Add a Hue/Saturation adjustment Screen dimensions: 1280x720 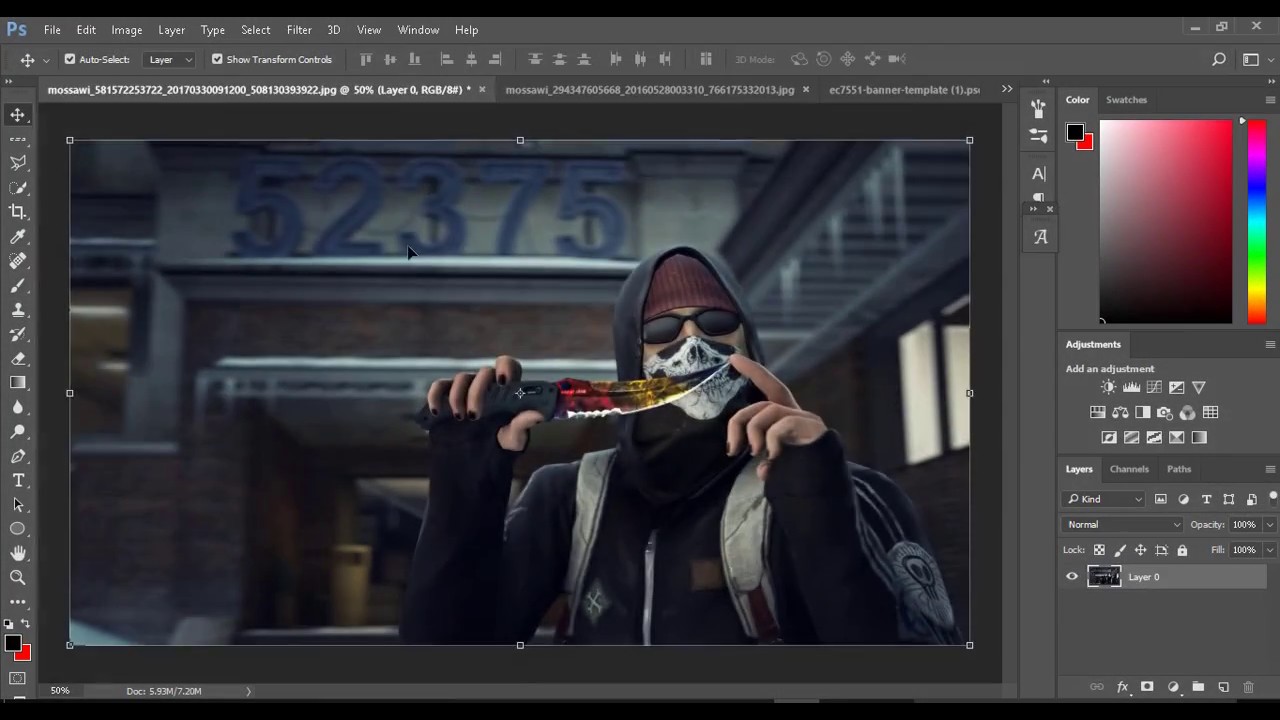(1097, 412)
